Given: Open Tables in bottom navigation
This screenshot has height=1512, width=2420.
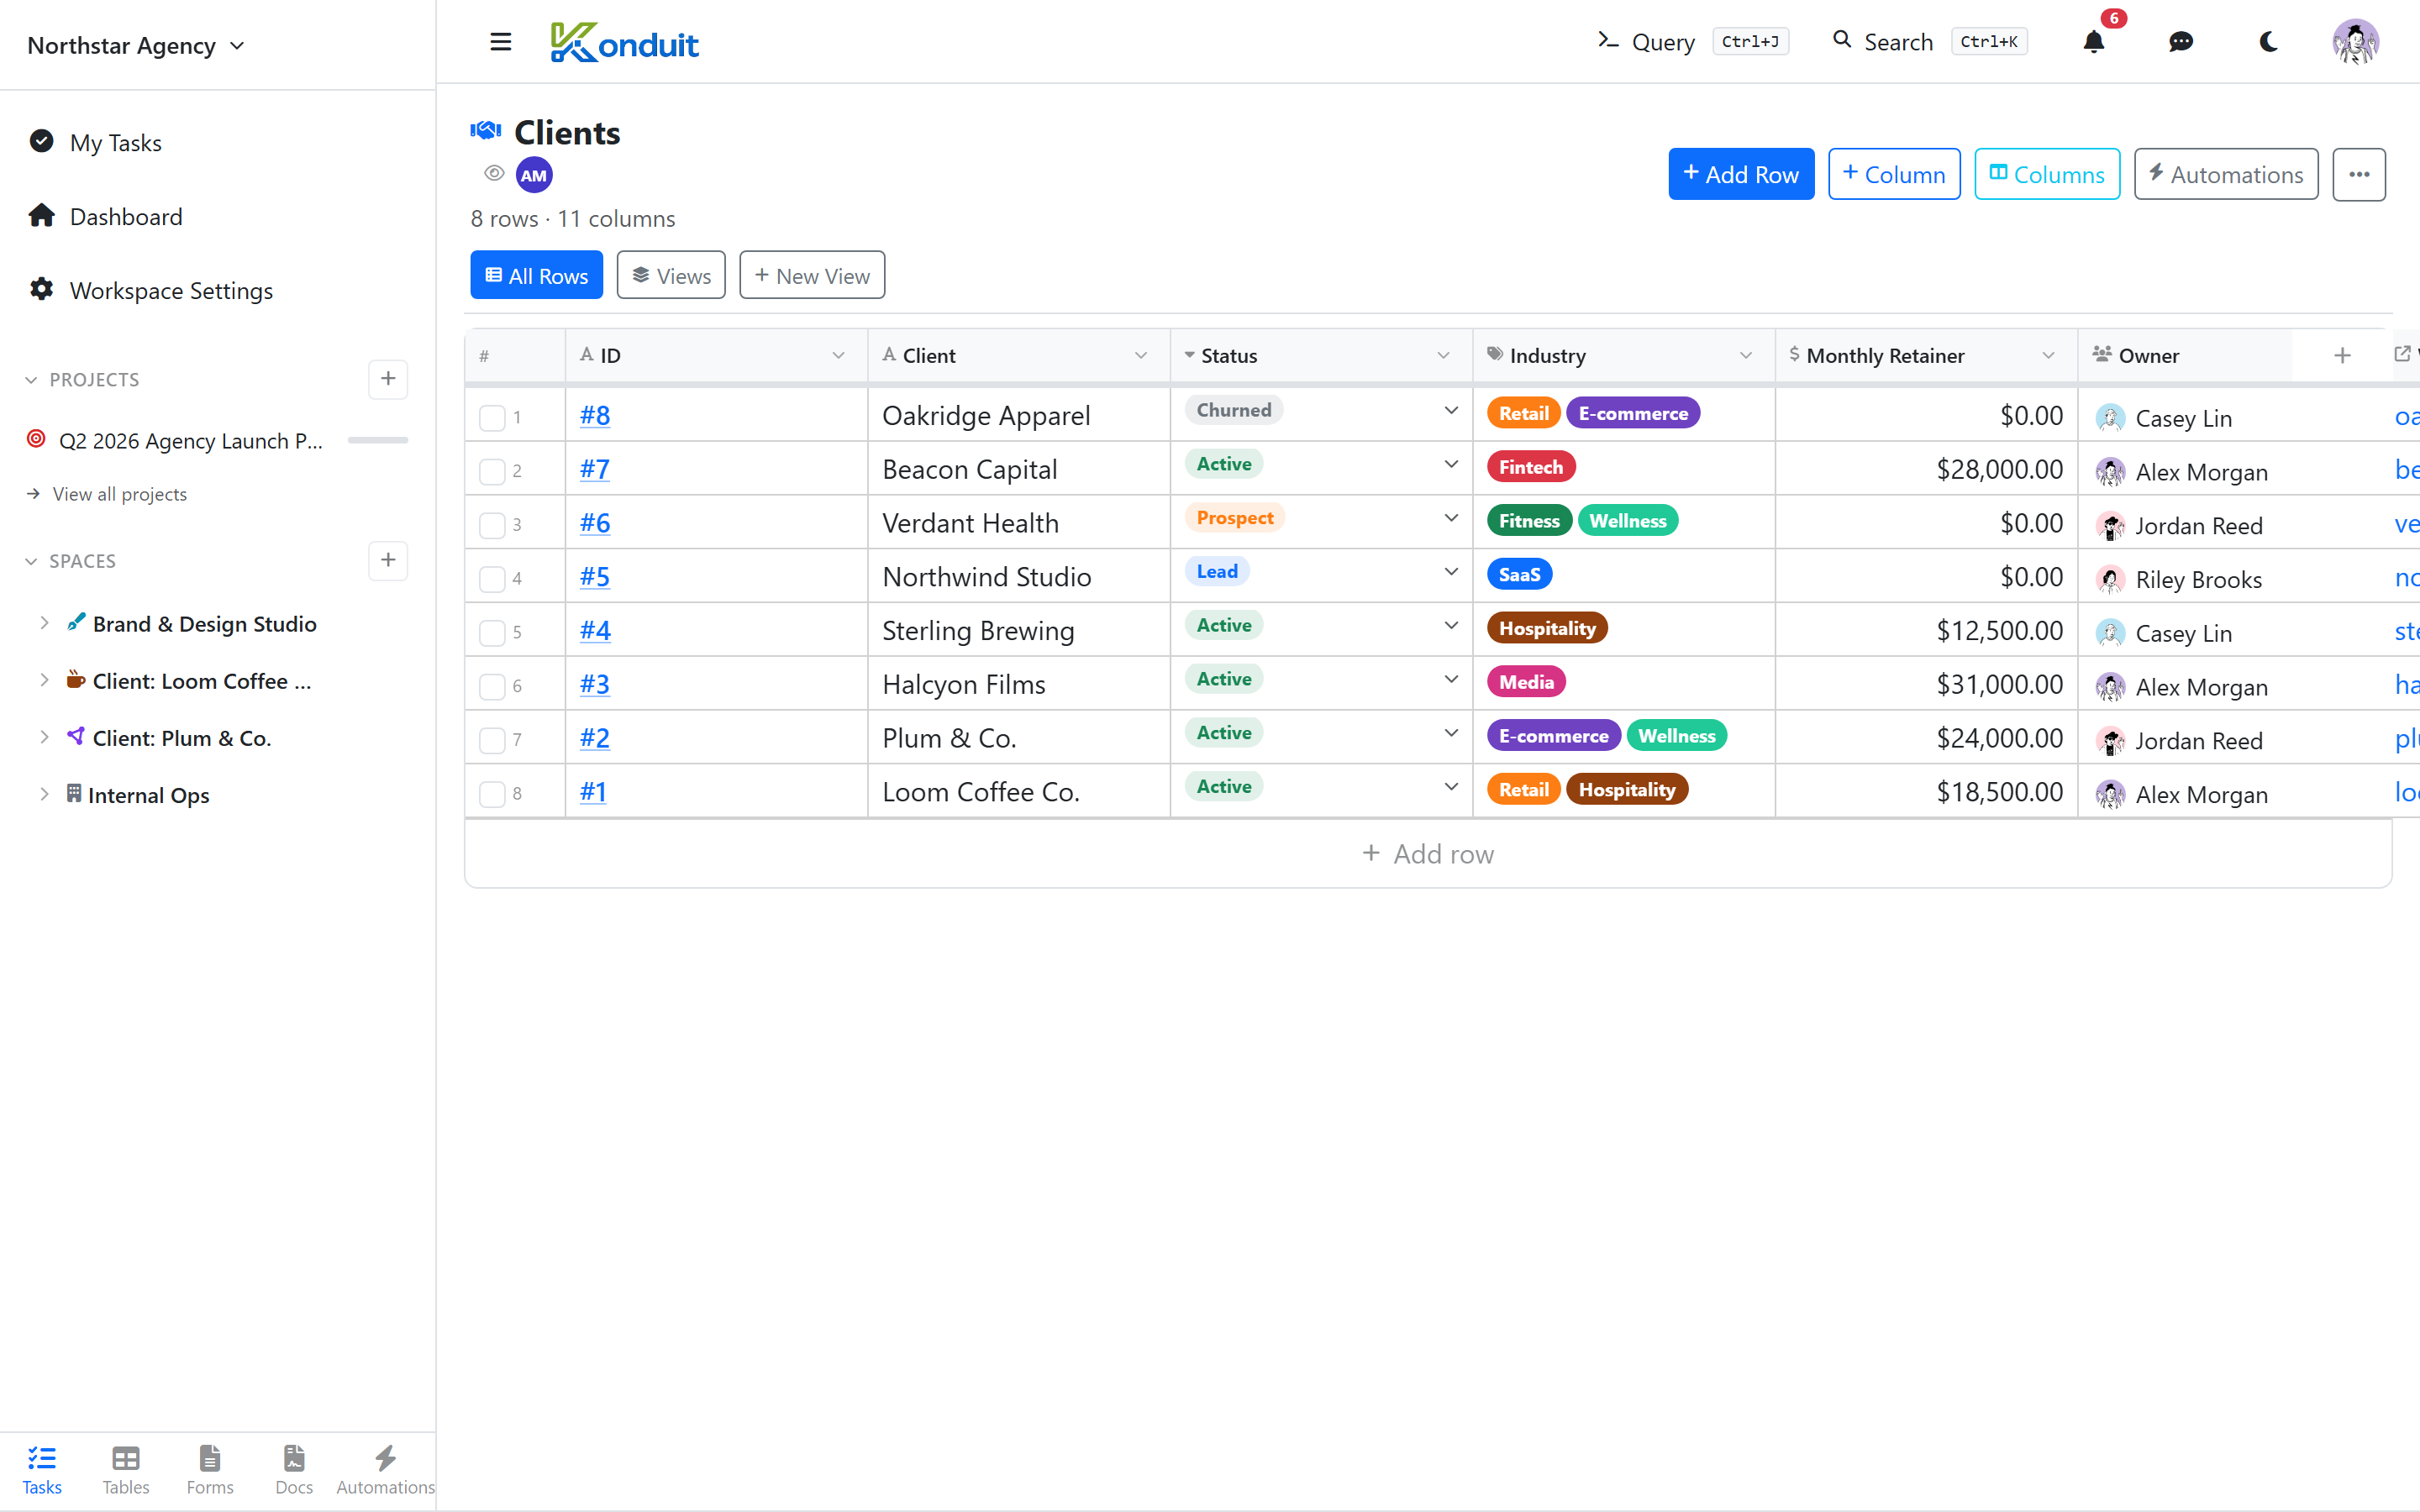Looking at the screenshot, I should [x=126, y=1470].
